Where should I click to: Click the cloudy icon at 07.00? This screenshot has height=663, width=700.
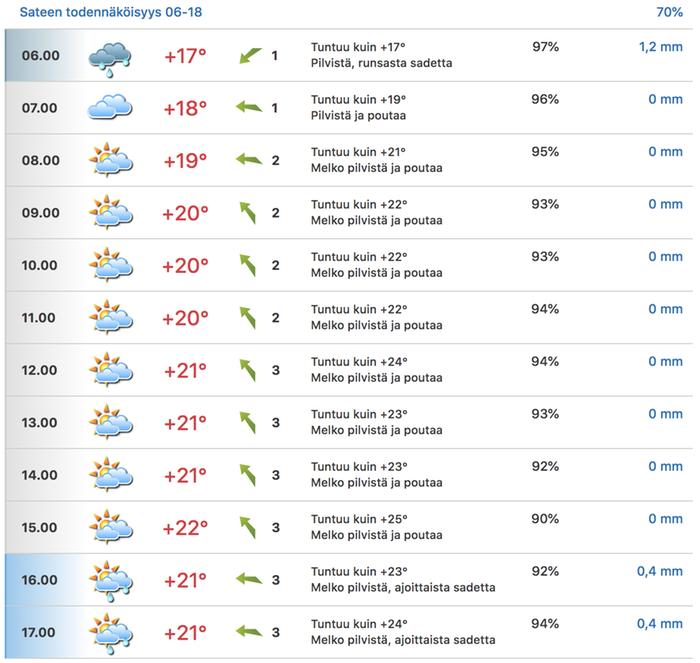coord(110,107)
